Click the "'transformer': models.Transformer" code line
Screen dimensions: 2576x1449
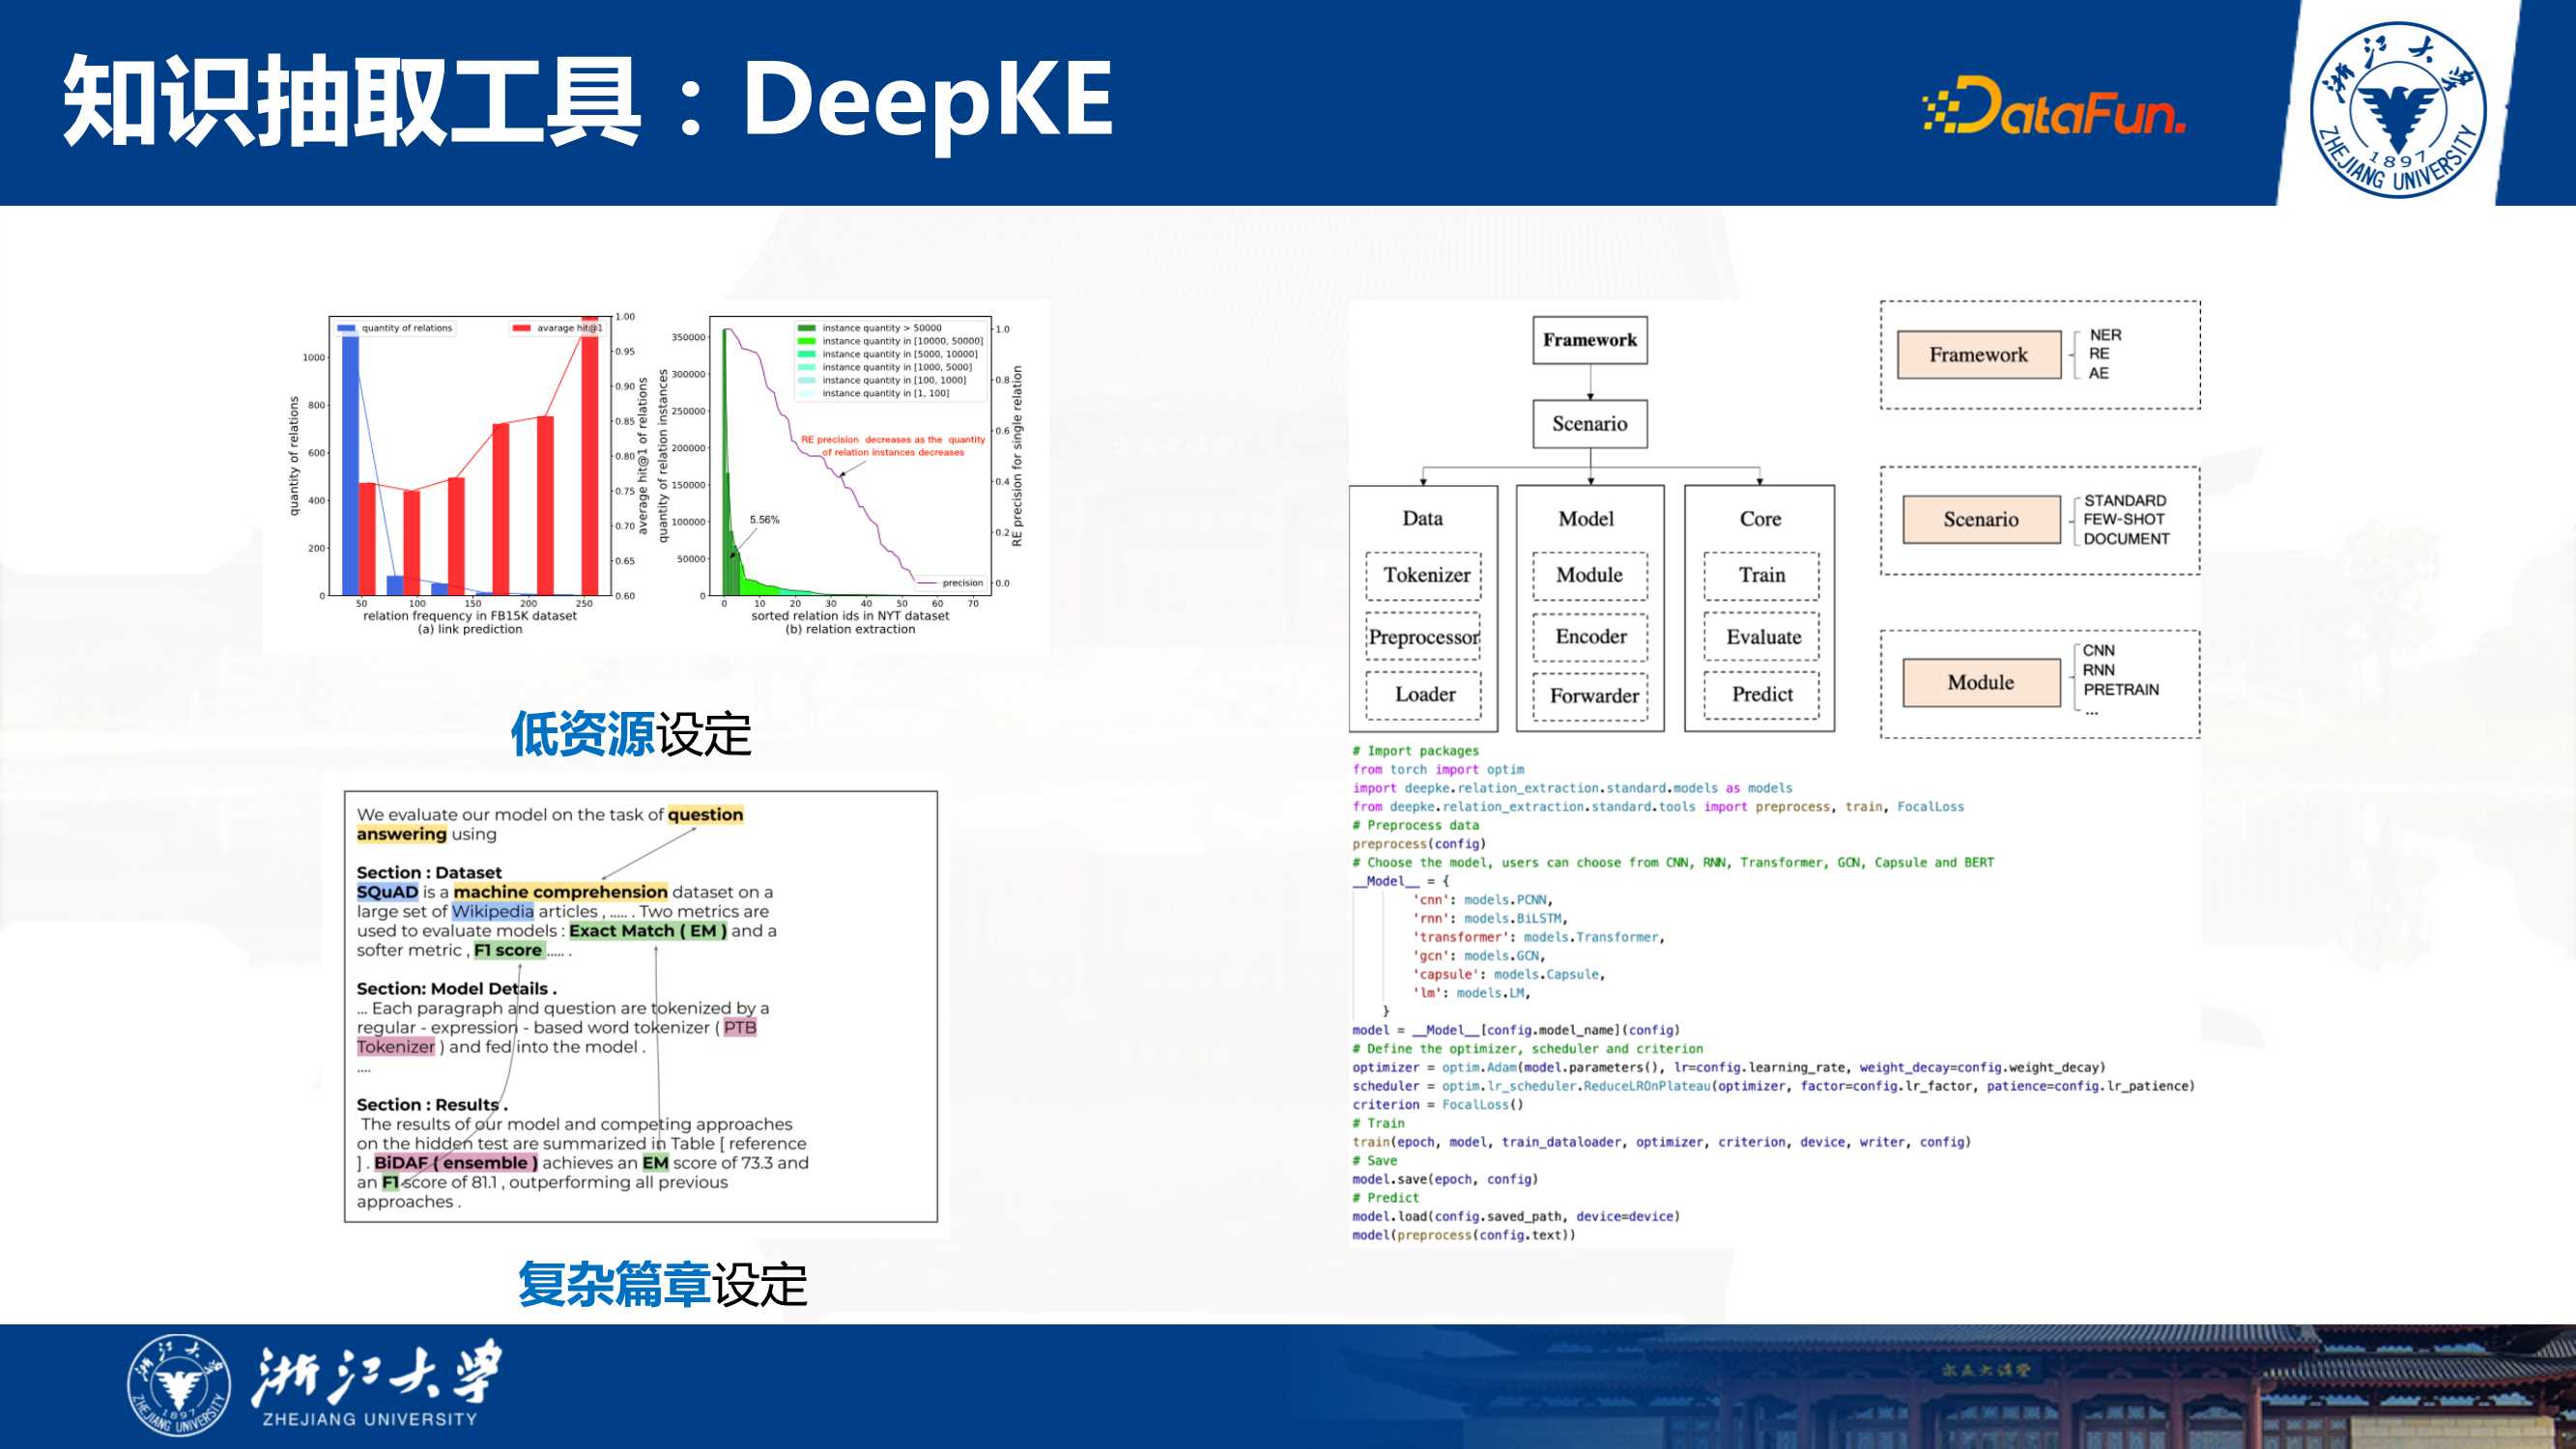1538,937
